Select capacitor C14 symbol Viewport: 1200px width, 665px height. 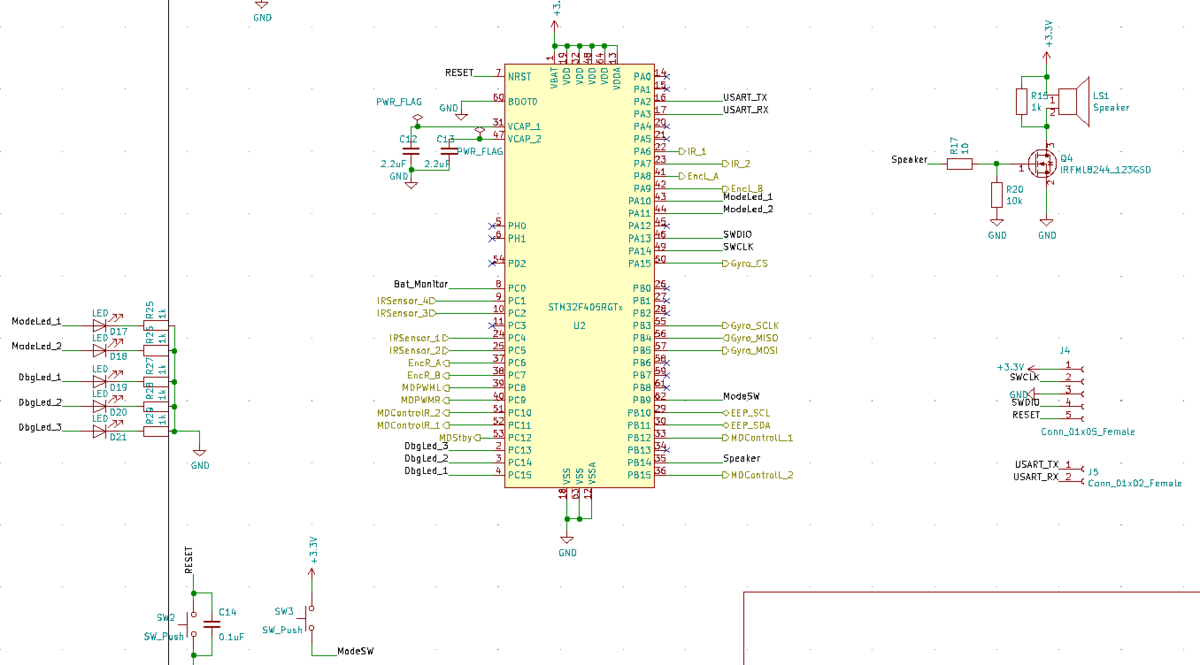(x=210, y=623)
